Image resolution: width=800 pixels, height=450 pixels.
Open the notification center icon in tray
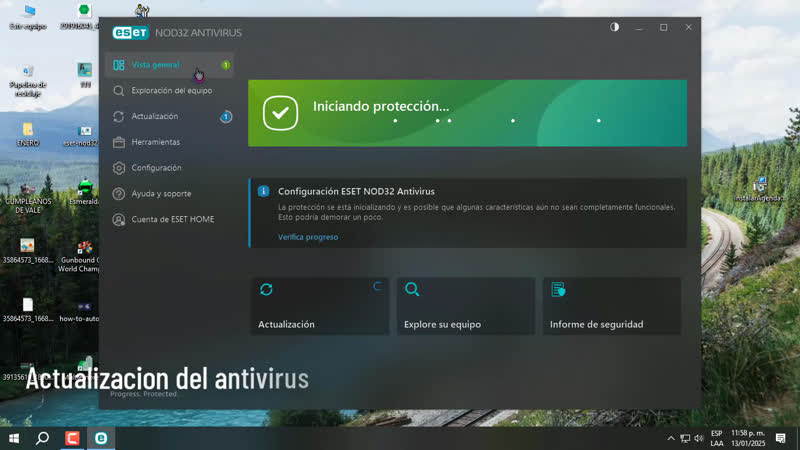tap(780, 438)
